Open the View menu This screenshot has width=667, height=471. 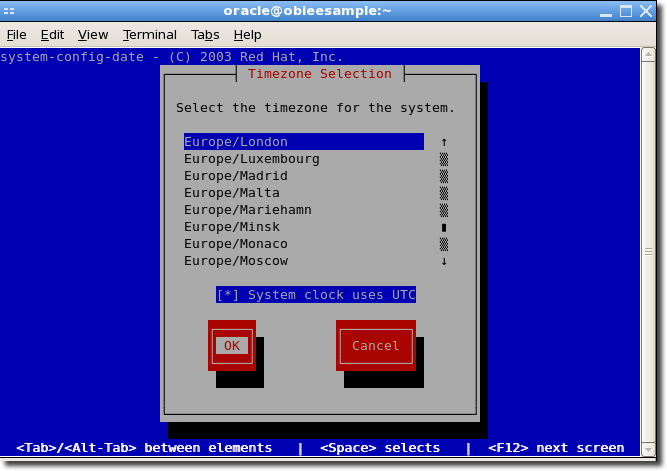coord(93,35)
